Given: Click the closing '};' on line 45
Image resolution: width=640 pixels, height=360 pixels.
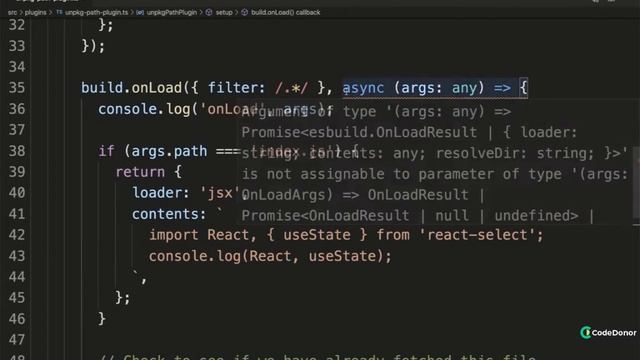Looking at the screenshot, I should [123, 298].
